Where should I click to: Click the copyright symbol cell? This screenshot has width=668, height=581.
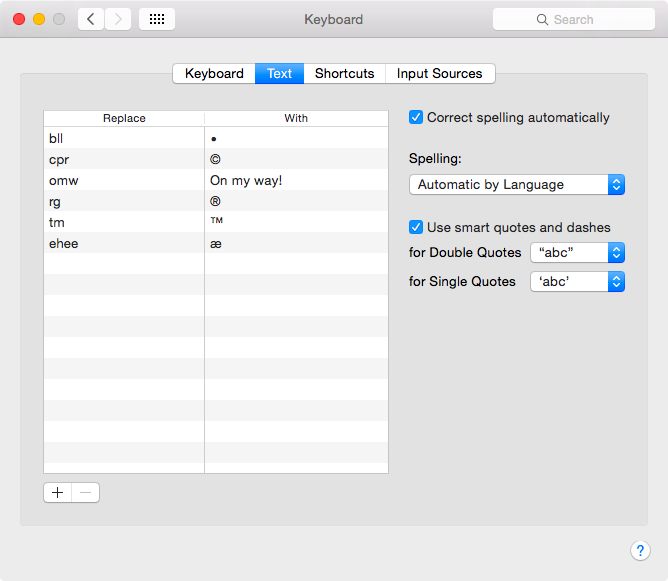[x=297, y=159]
